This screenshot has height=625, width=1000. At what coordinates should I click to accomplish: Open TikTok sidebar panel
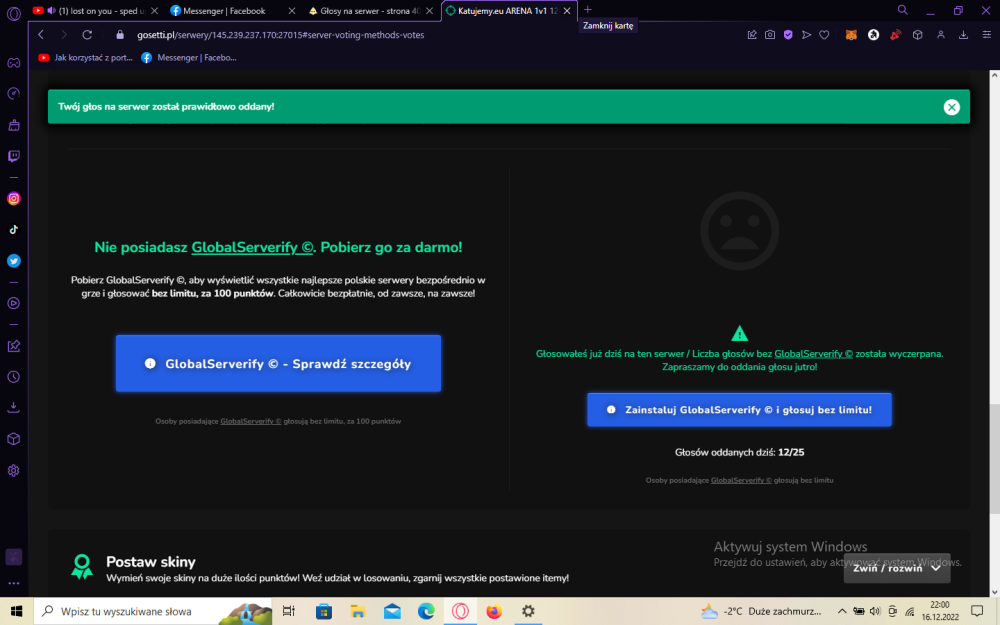(x=13, y=230)
